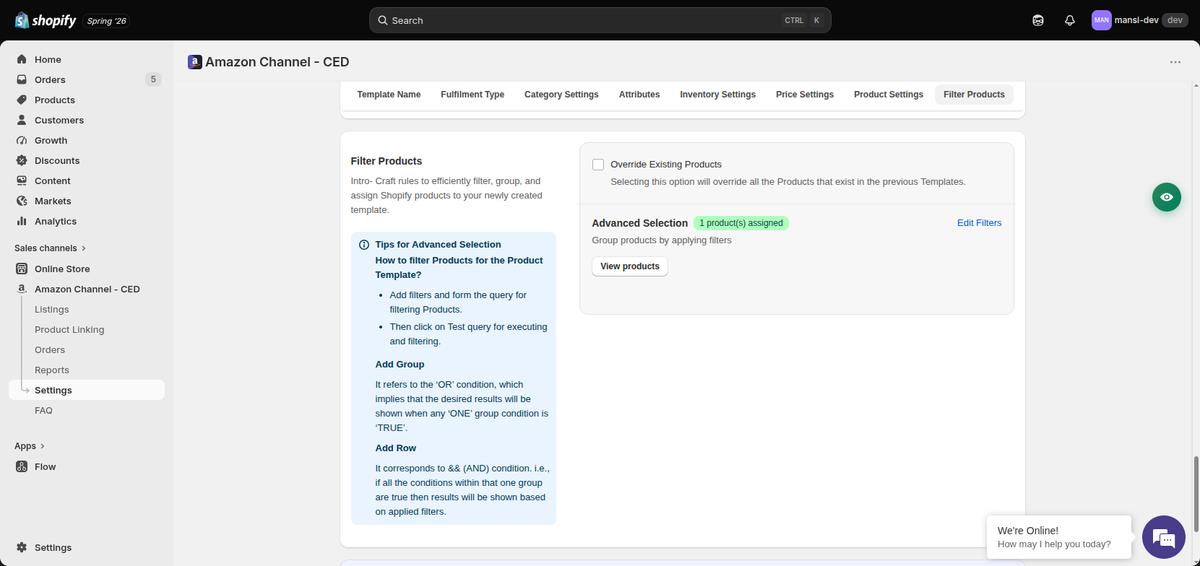The height and width of the screenshot is (566, 1200).
Task: Click the Growth icon in sidebar
Action: coord(22,140)
